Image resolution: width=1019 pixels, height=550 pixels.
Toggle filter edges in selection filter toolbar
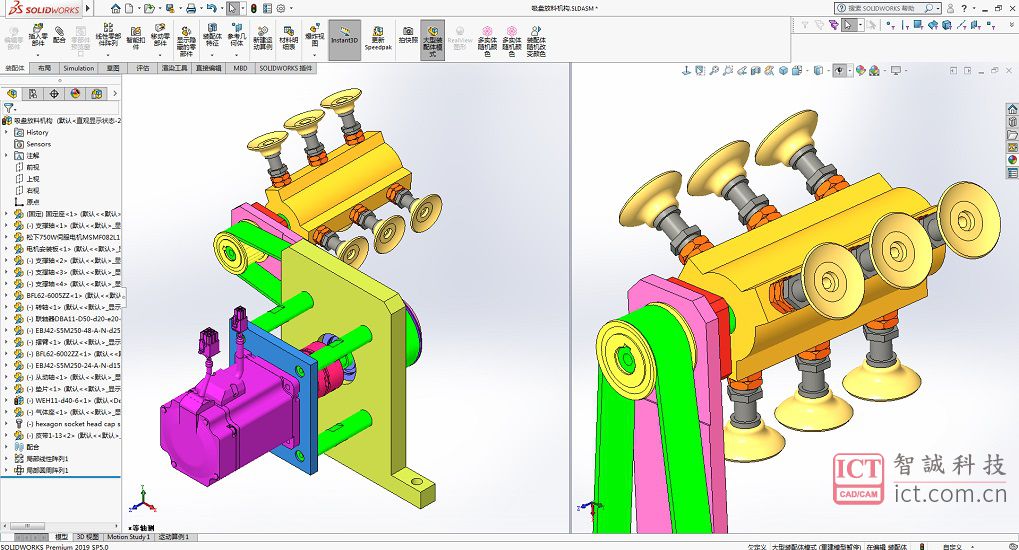tap(904, 25)
